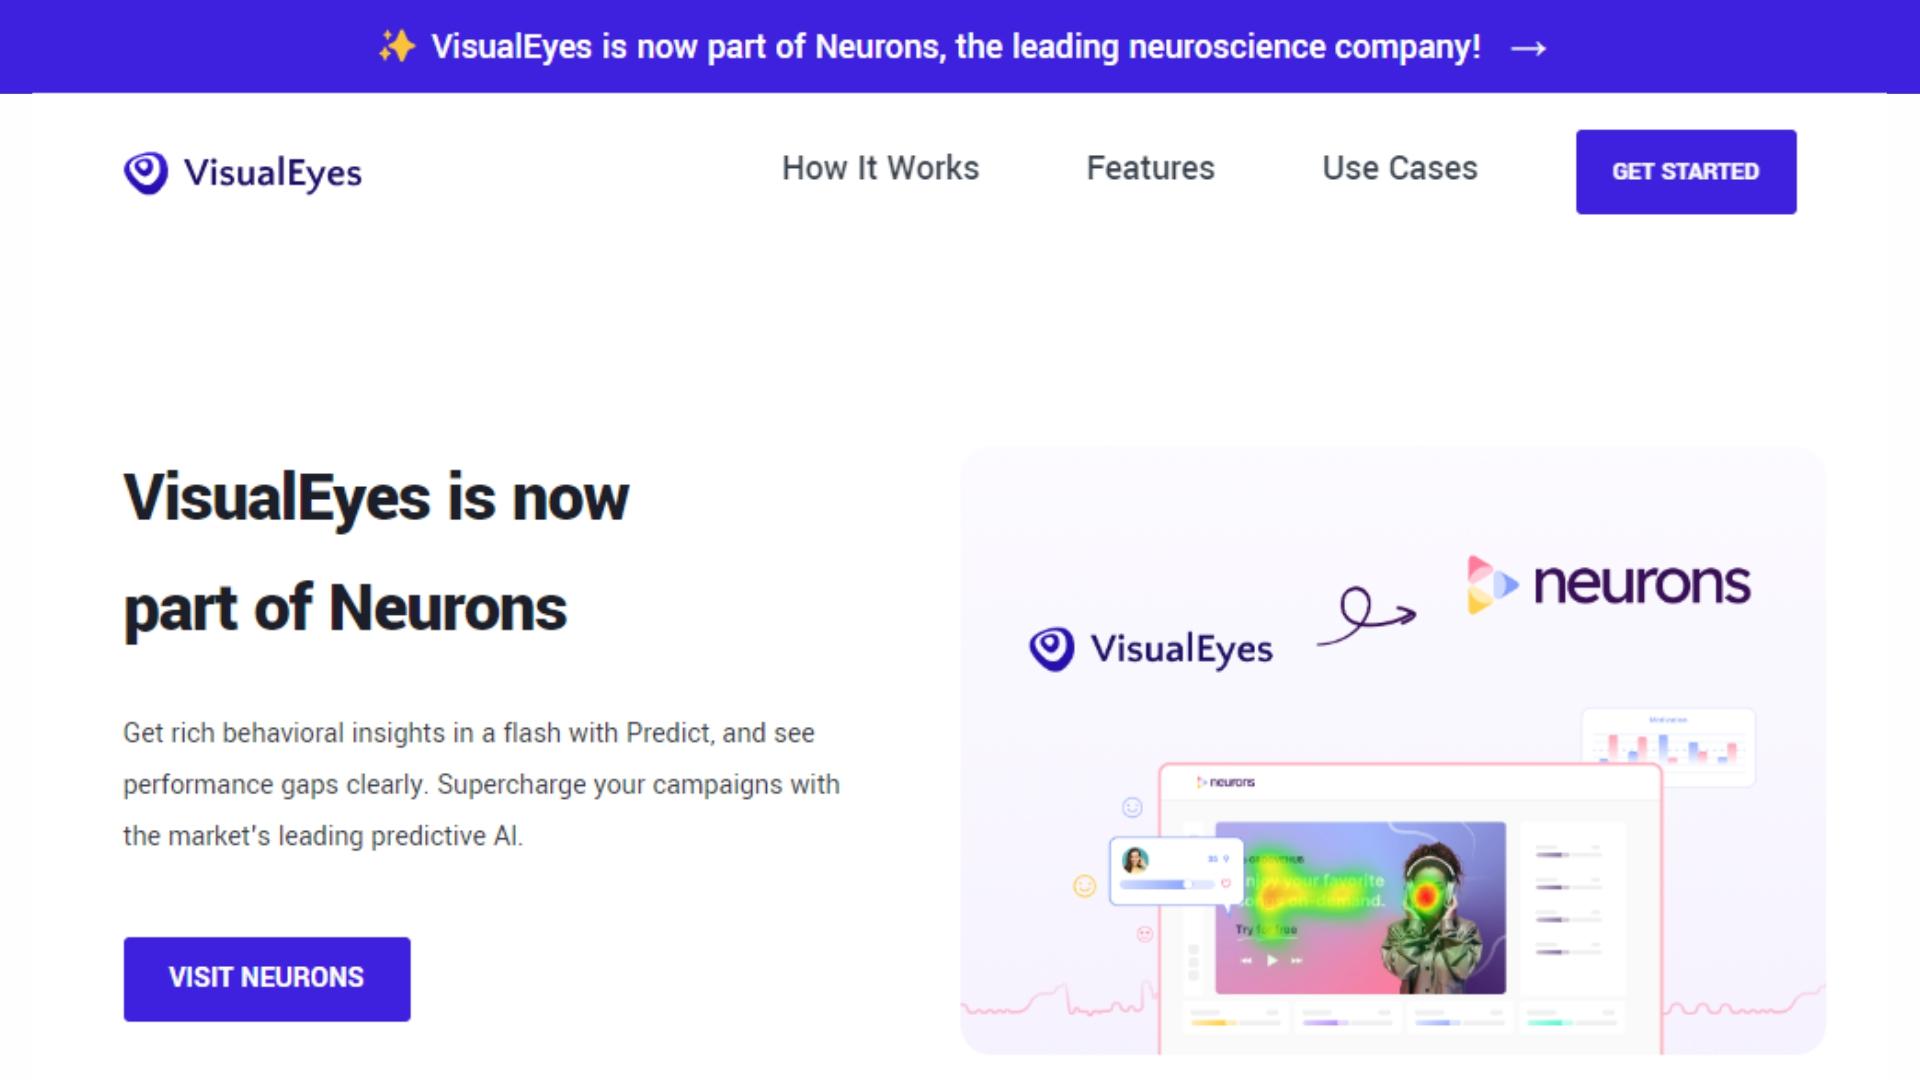Click the GET STARTED button
Screen dimensions: 1920x1080
pyautogui.click(x=1686, y=171)
